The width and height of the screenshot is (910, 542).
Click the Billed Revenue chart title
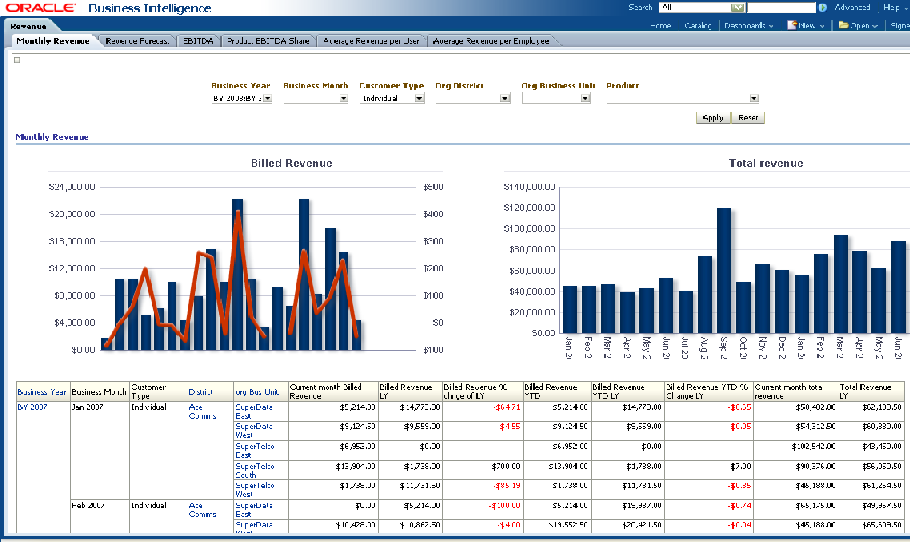click(x=291, y=163)
